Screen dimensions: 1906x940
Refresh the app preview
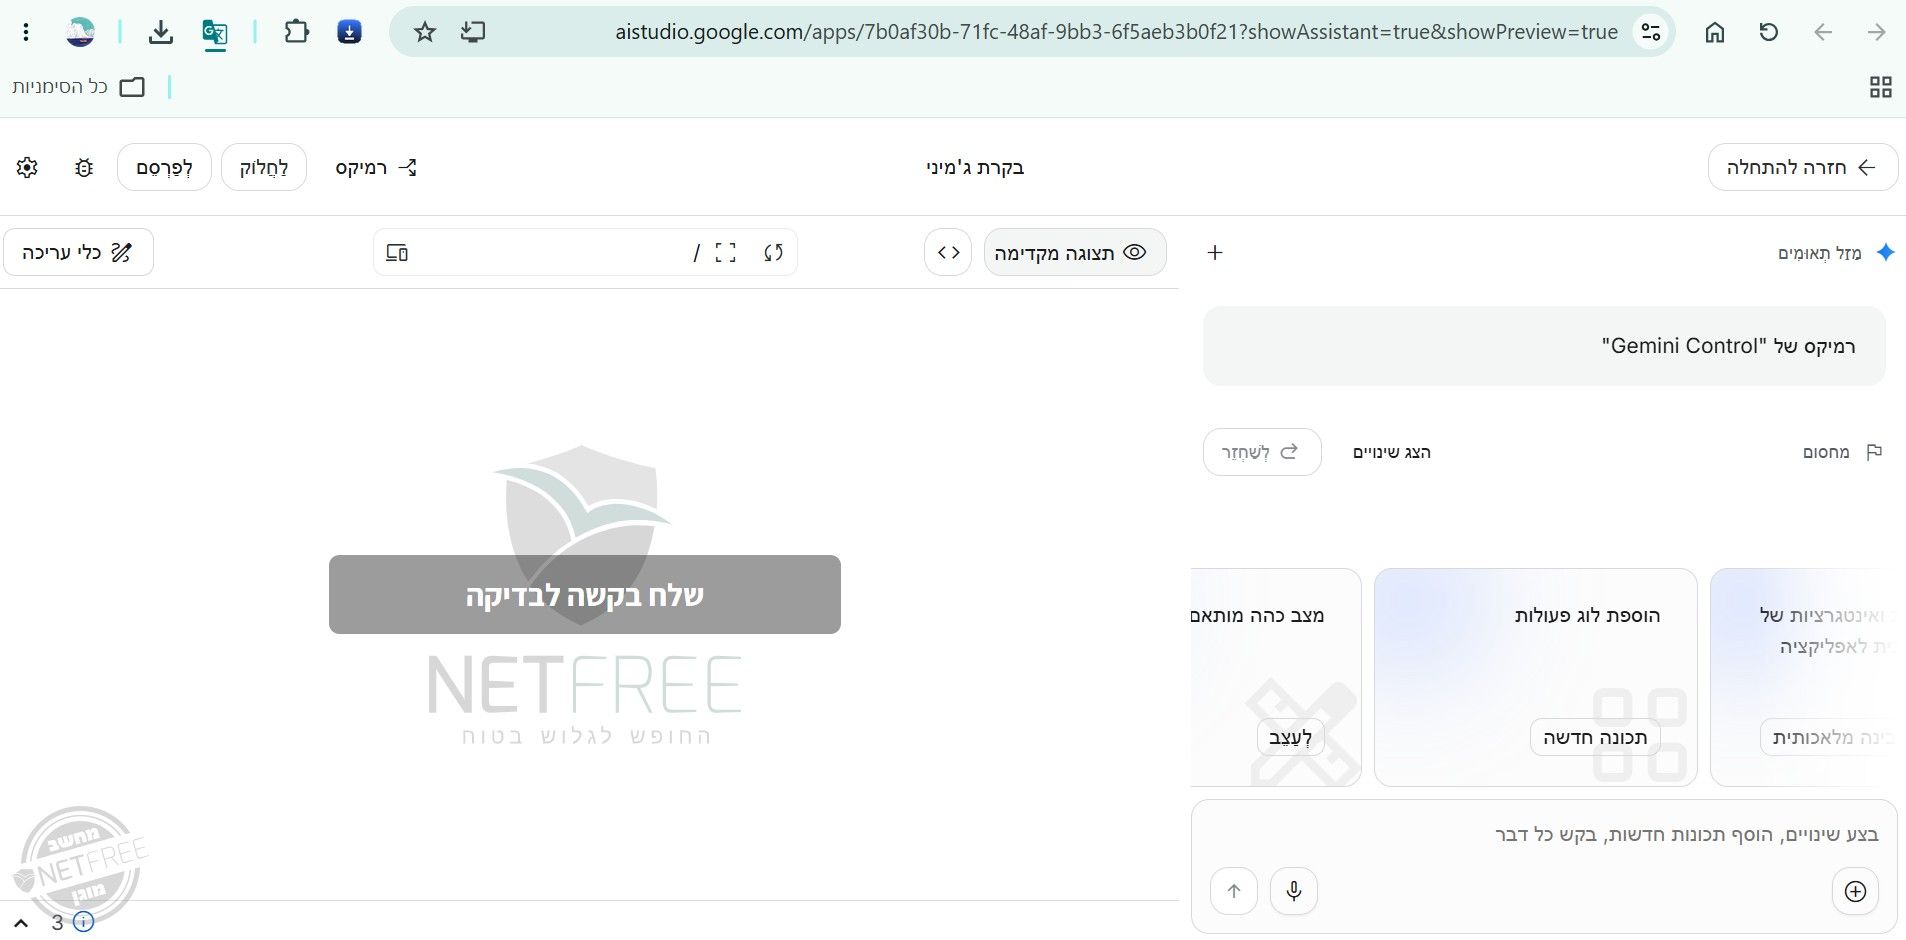pos(773,252)
